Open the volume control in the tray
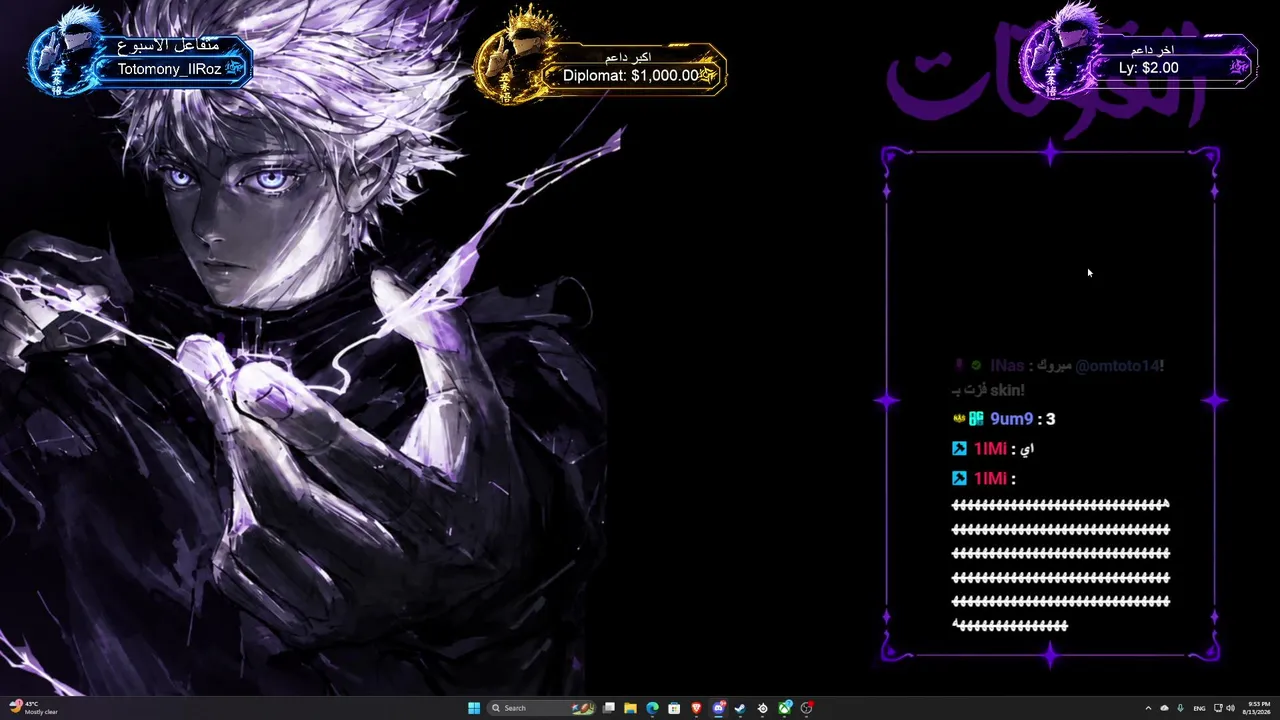The width and height of the screenshot is (1280, 720). tap(1230, 708)
